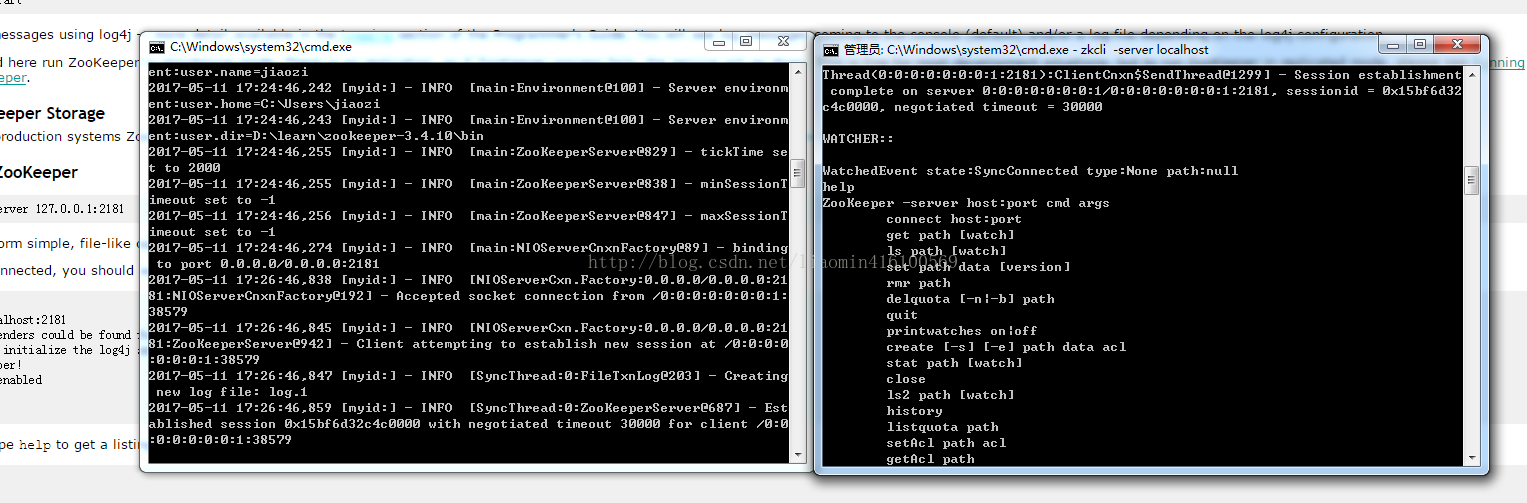
Task: Click the 'ls2 path [watch]' help entry
Action: (x=950, y=395)
